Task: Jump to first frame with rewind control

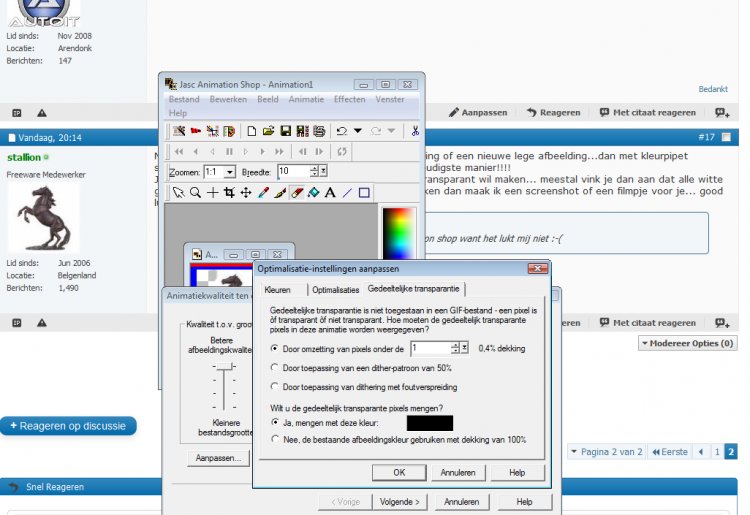Action: (x=179, y=152)
